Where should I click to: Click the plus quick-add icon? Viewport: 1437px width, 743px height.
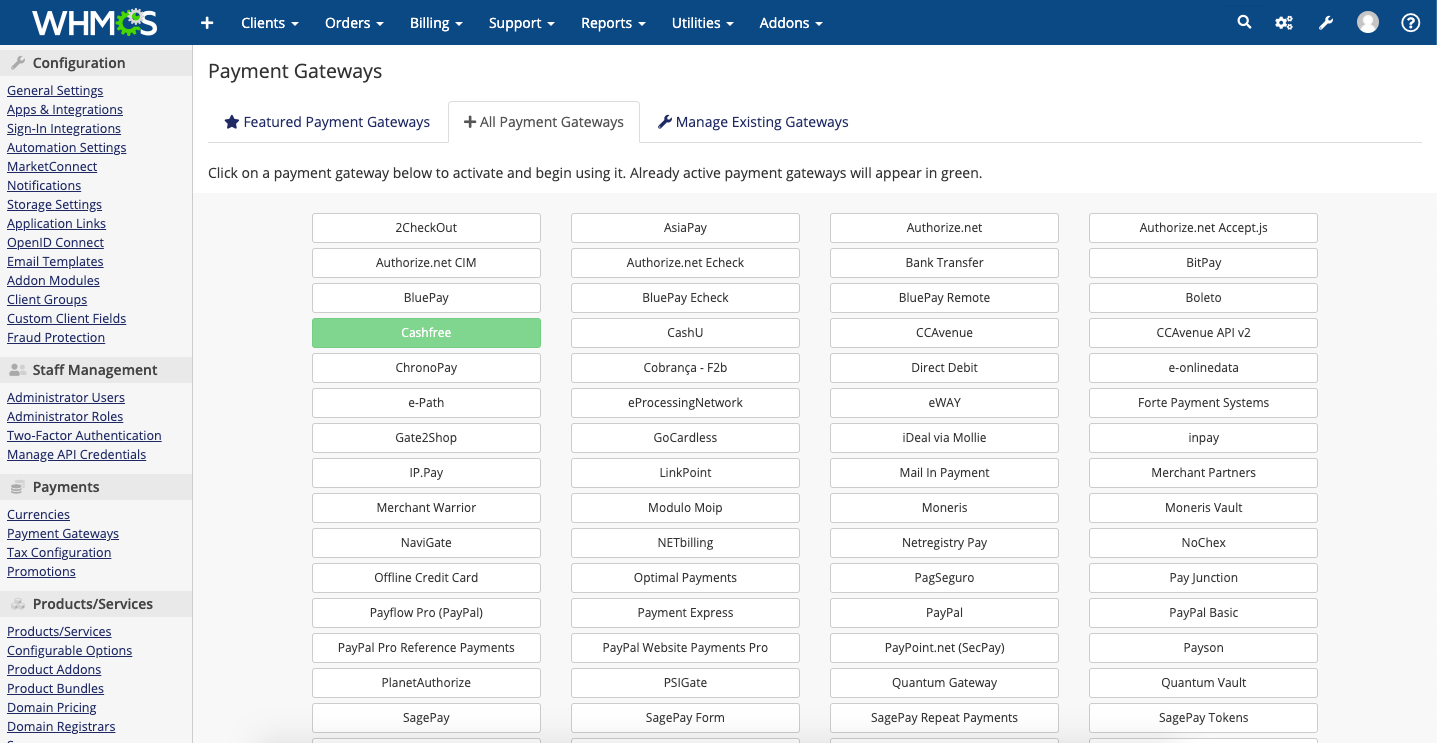coord(207,23)
